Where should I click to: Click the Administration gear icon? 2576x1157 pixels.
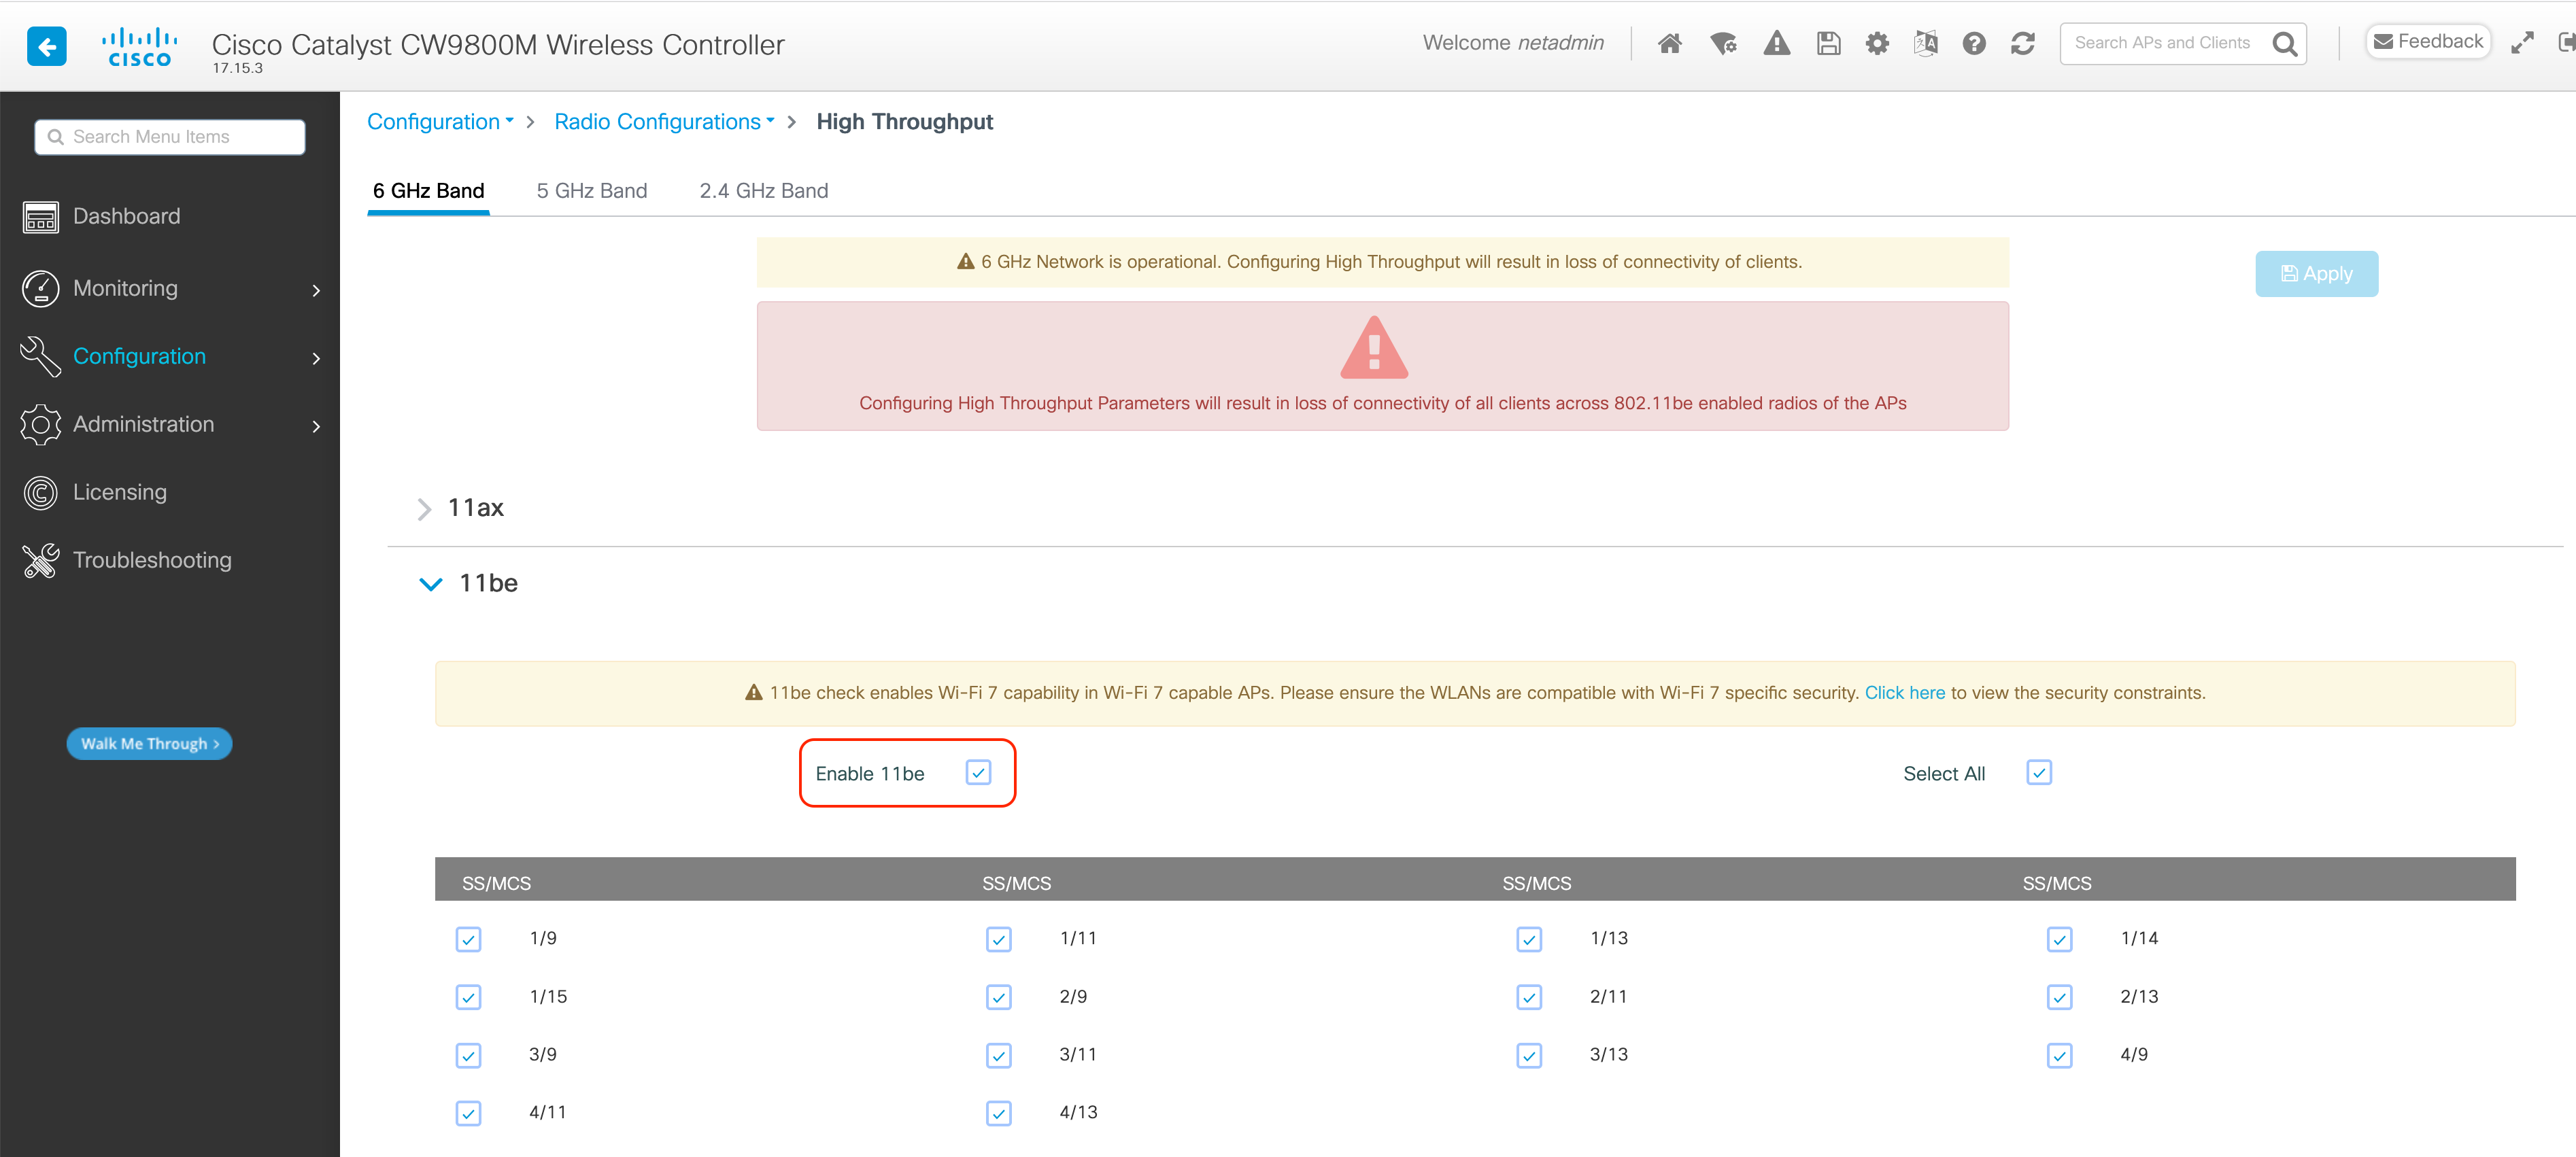pyautogui.click(x=41, y=424)
